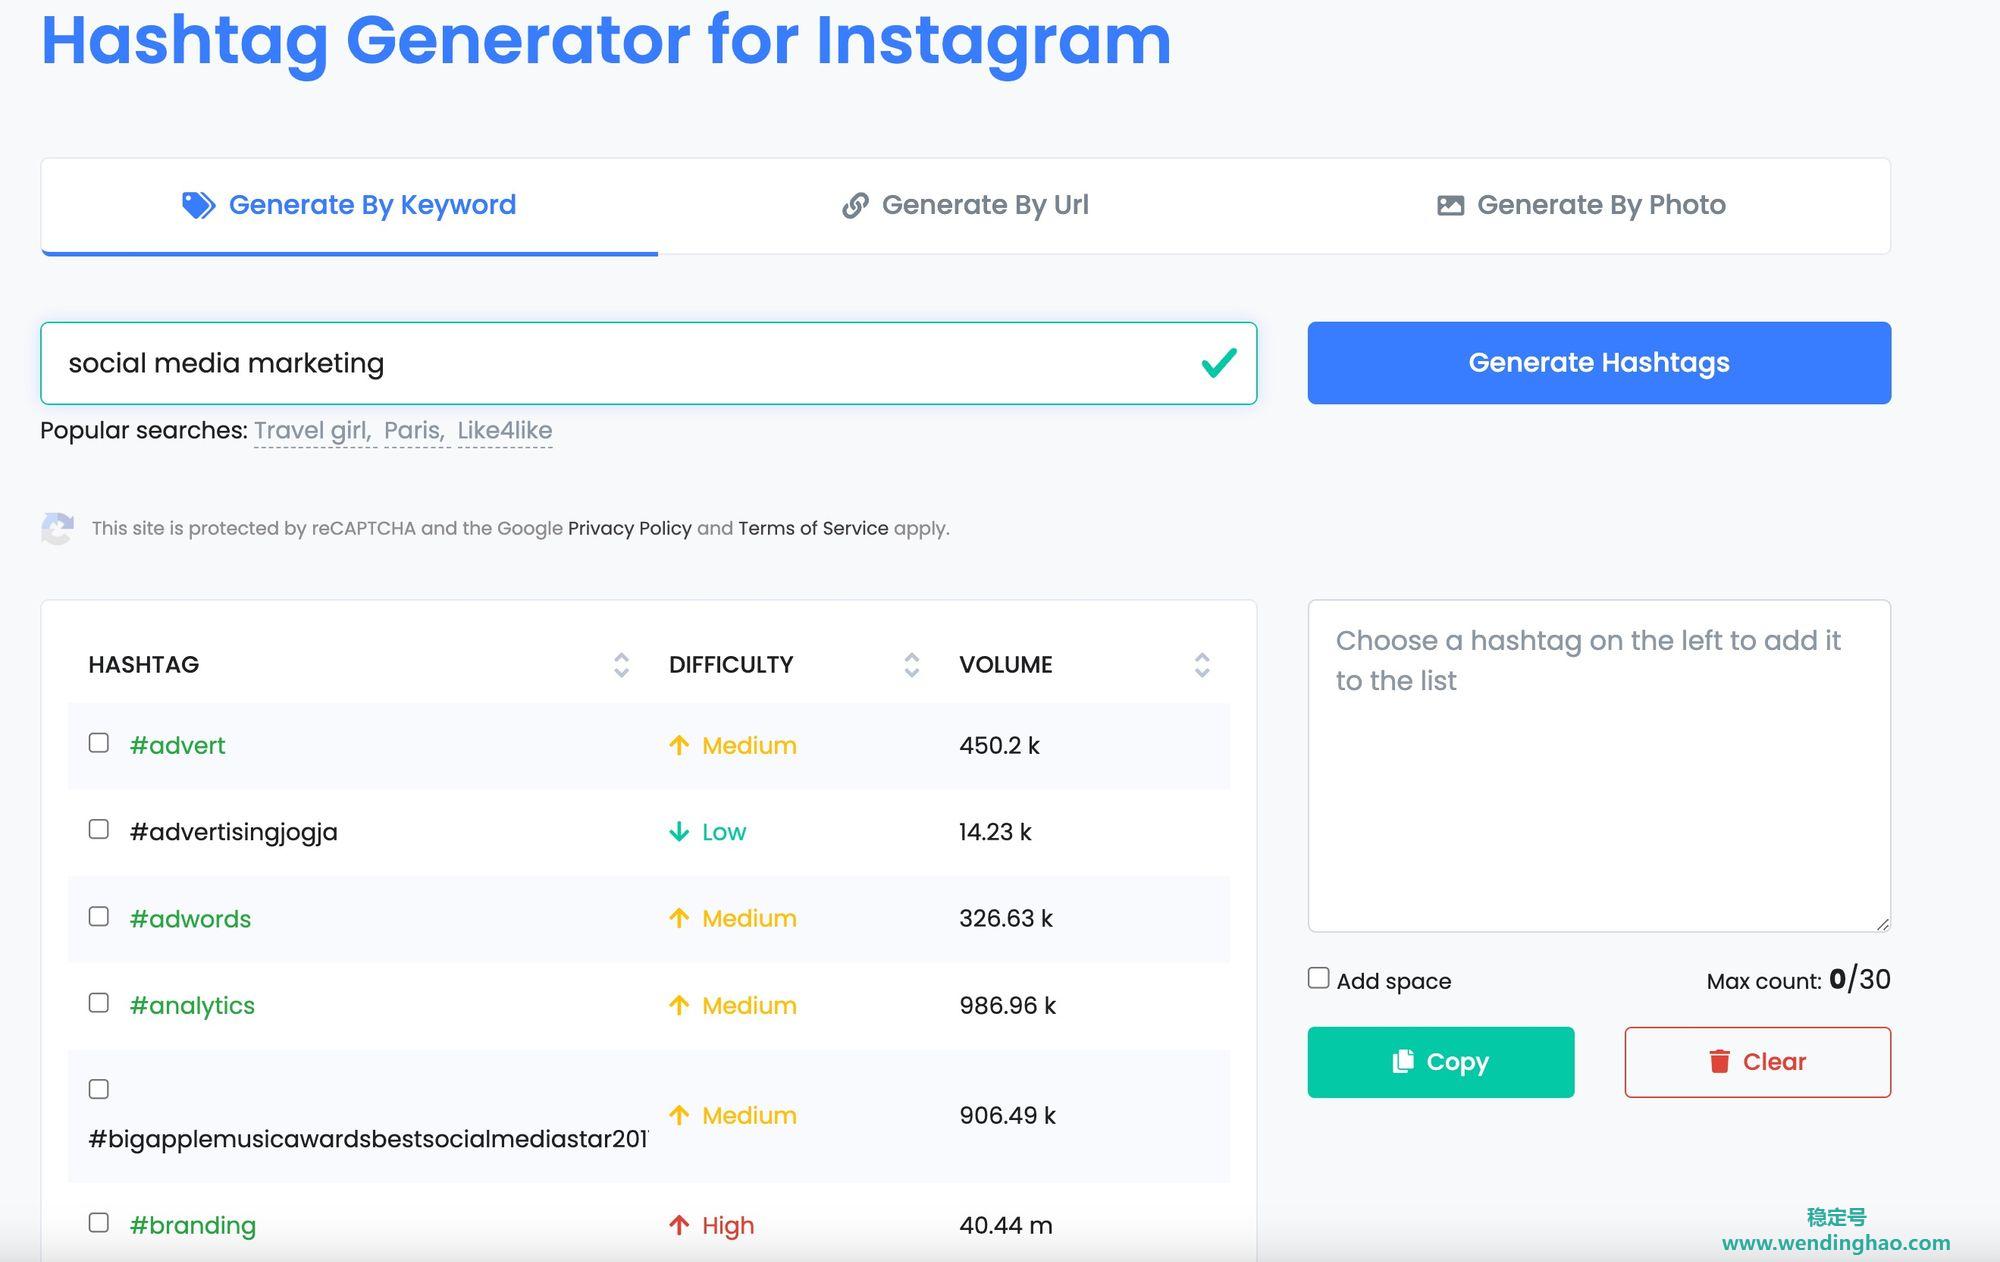Click the Generate By Photo image icon
This screenshot has width=2000, height=1262.
click(x=1449, y=204)
